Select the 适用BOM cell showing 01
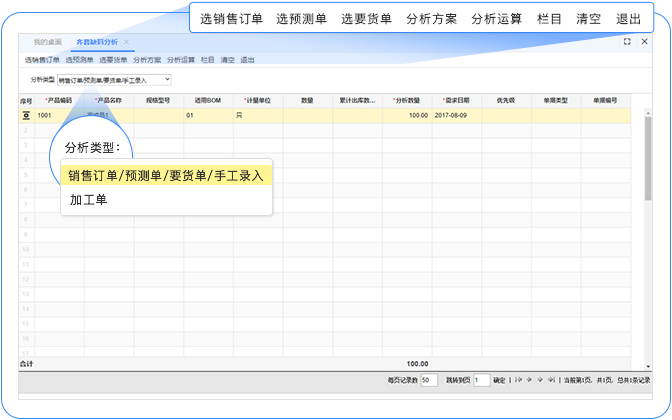The height and width of the screenshot is (420, 672). 208,115
